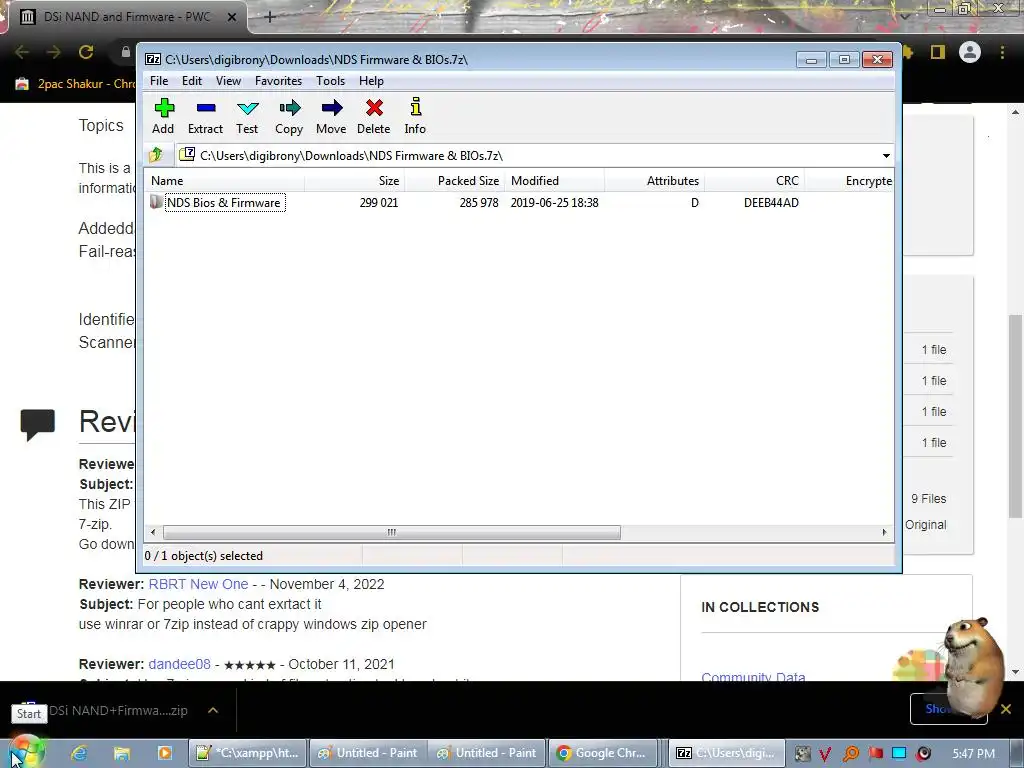Switch to Google Chrome taskbar button
This screenshot has height=768, width=1024.
[x=601, y=753]
